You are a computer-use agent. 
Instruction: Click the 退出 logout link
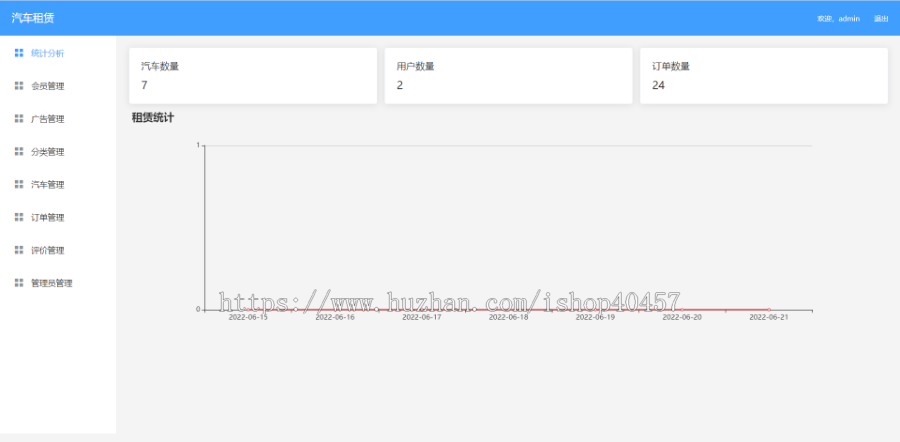click(881, 18)
